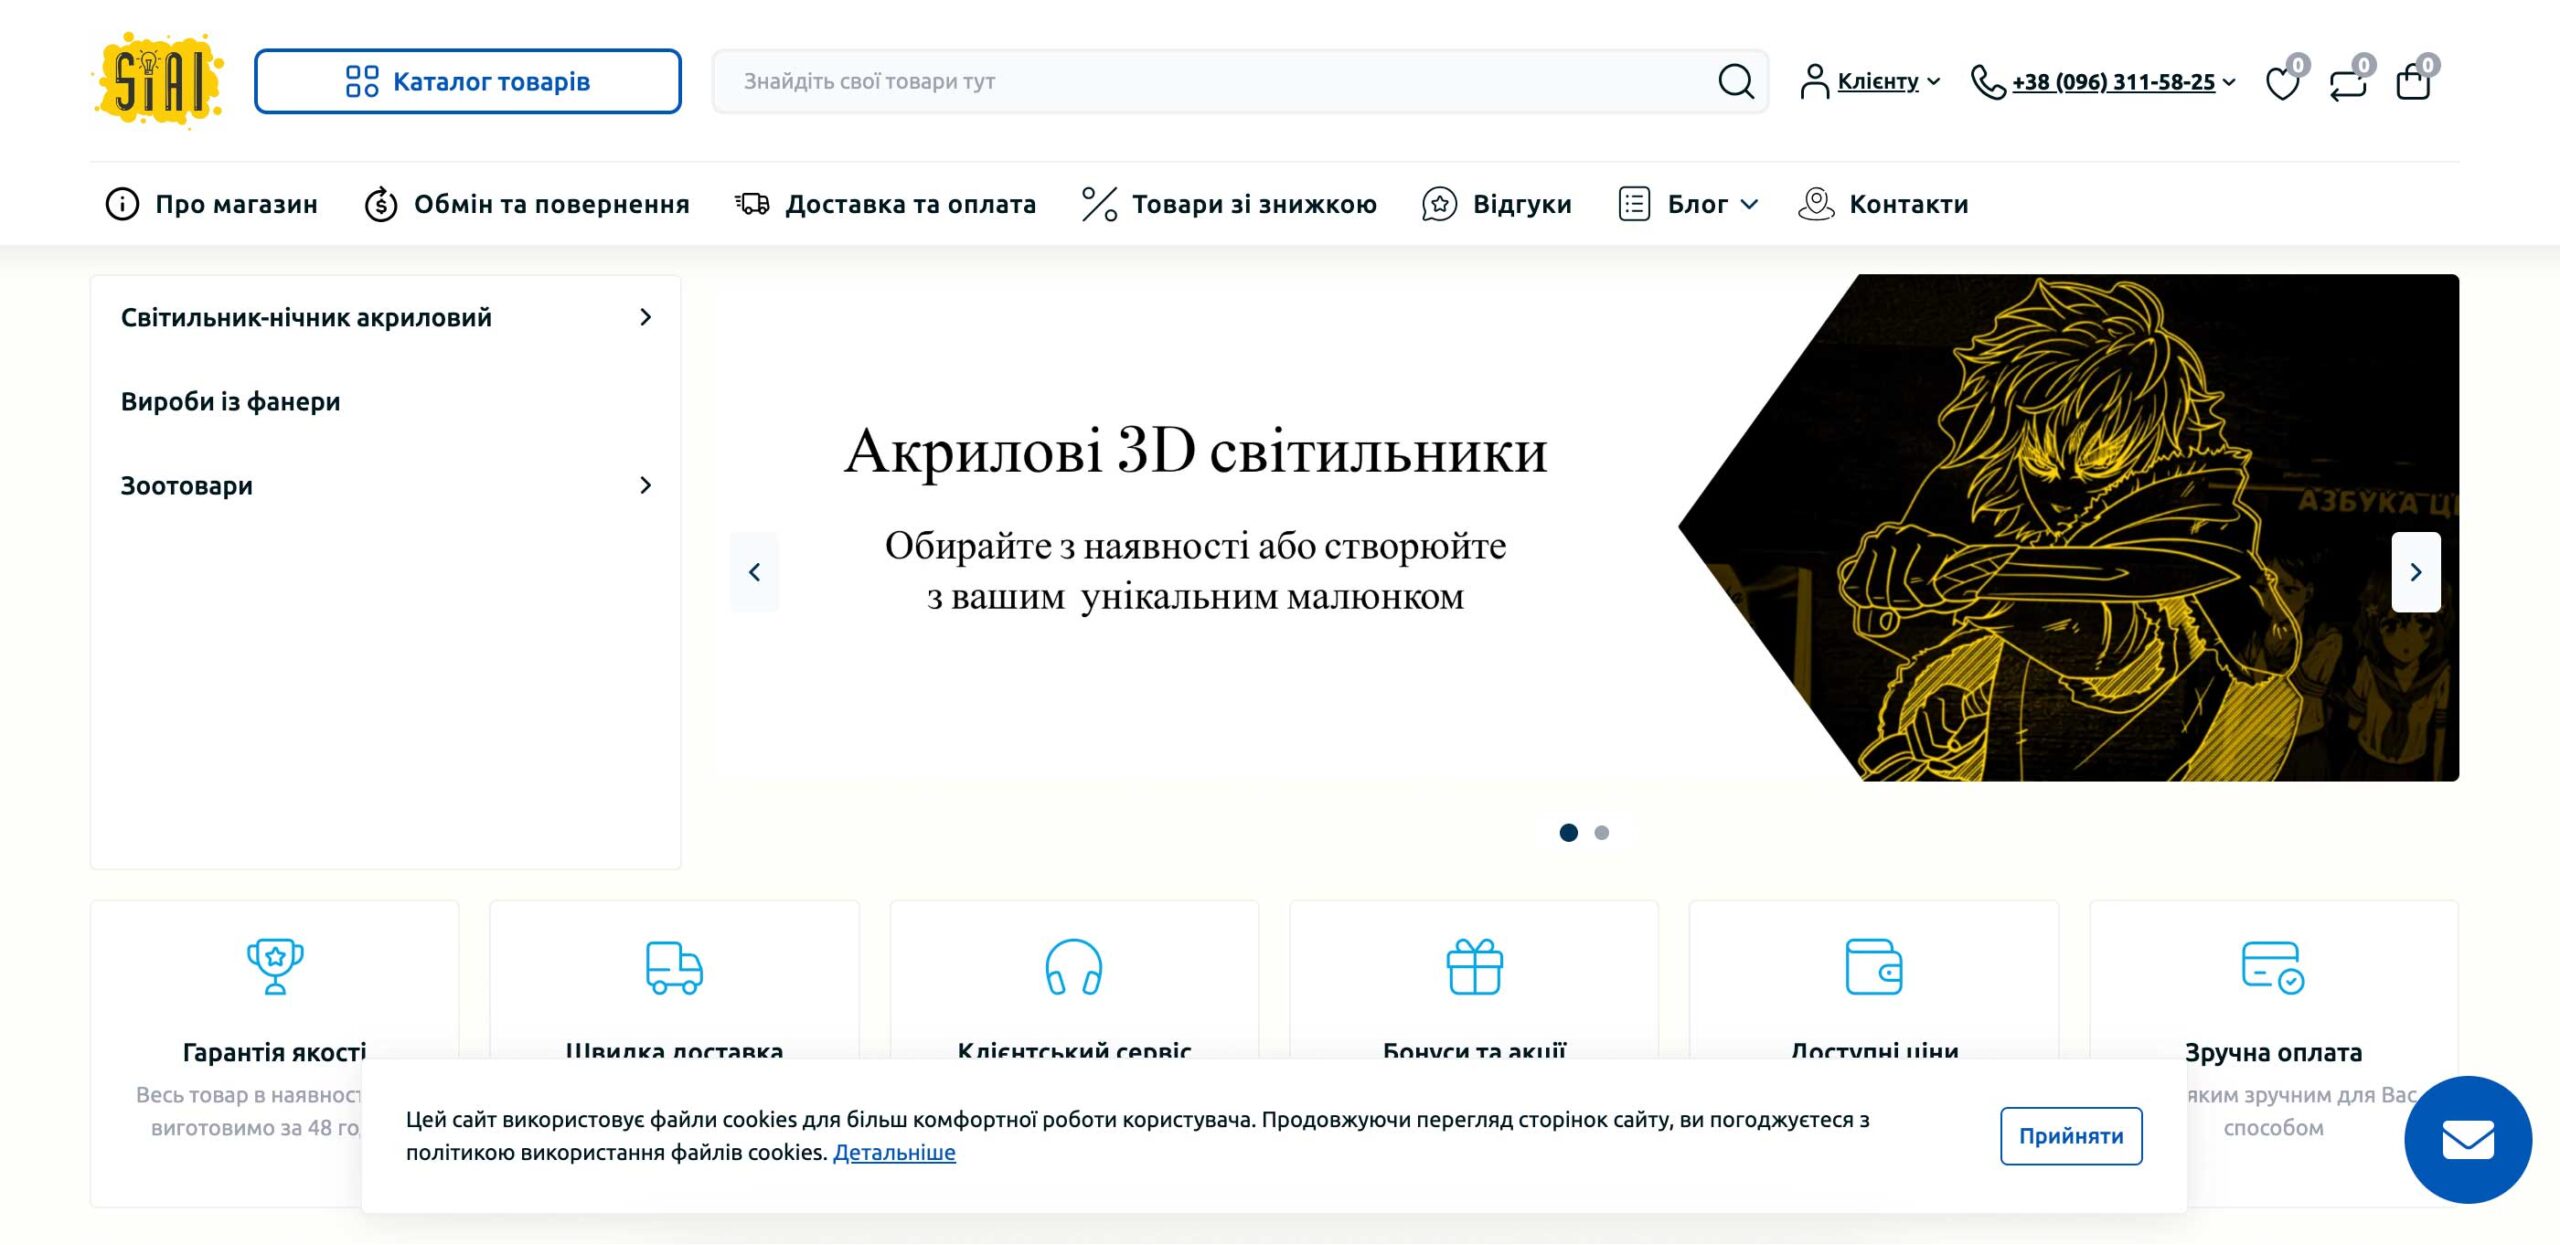Go to previous banner slide
This screenshot has width=2560, height=1245.
pyautogui.click(x=755, y=572)
